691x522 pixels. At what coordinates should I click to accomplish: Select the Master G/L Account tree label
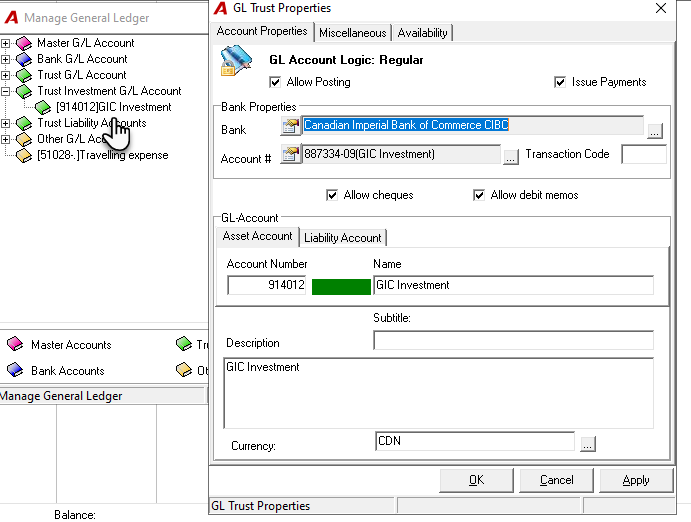[x=85, y=43]
